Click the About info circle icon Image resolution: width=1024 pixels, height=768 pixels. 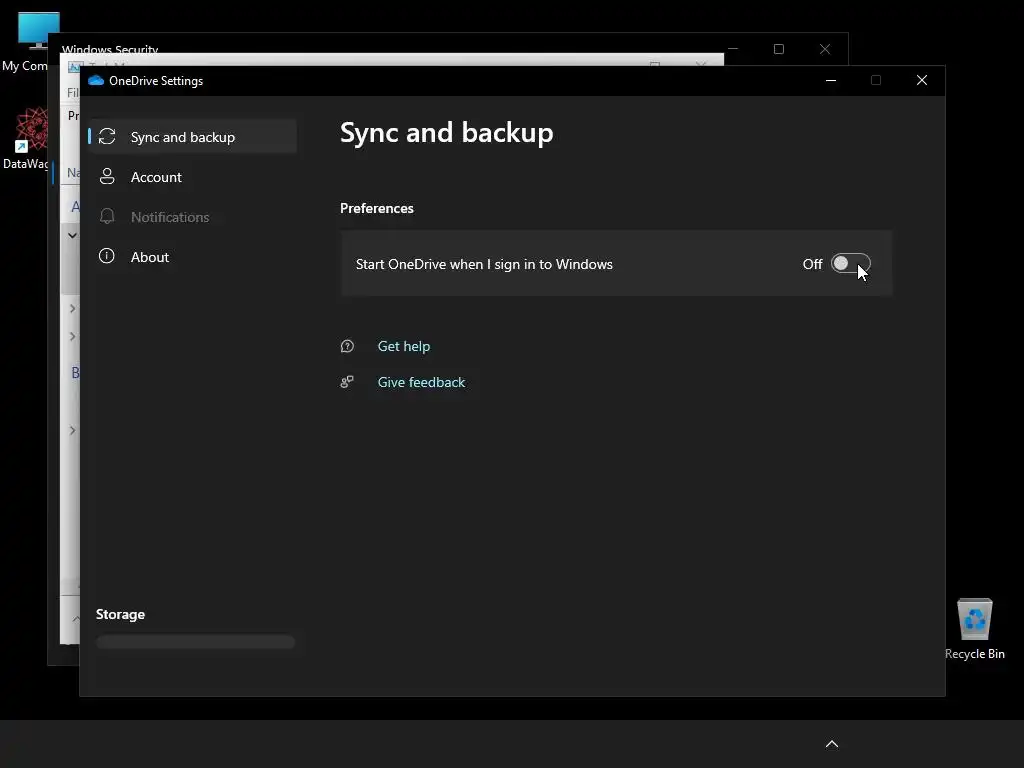[107, 257]
